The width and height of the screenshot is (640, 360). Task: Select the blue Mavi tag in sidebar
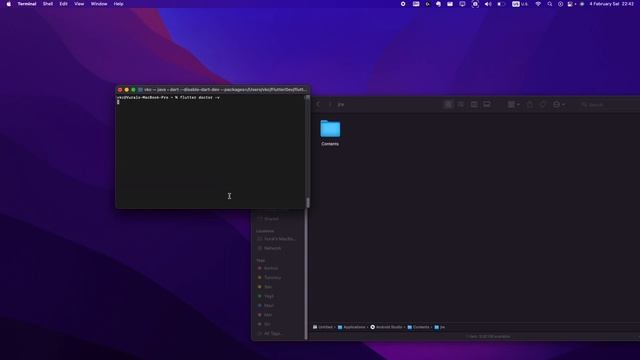[x=266, y=305]
